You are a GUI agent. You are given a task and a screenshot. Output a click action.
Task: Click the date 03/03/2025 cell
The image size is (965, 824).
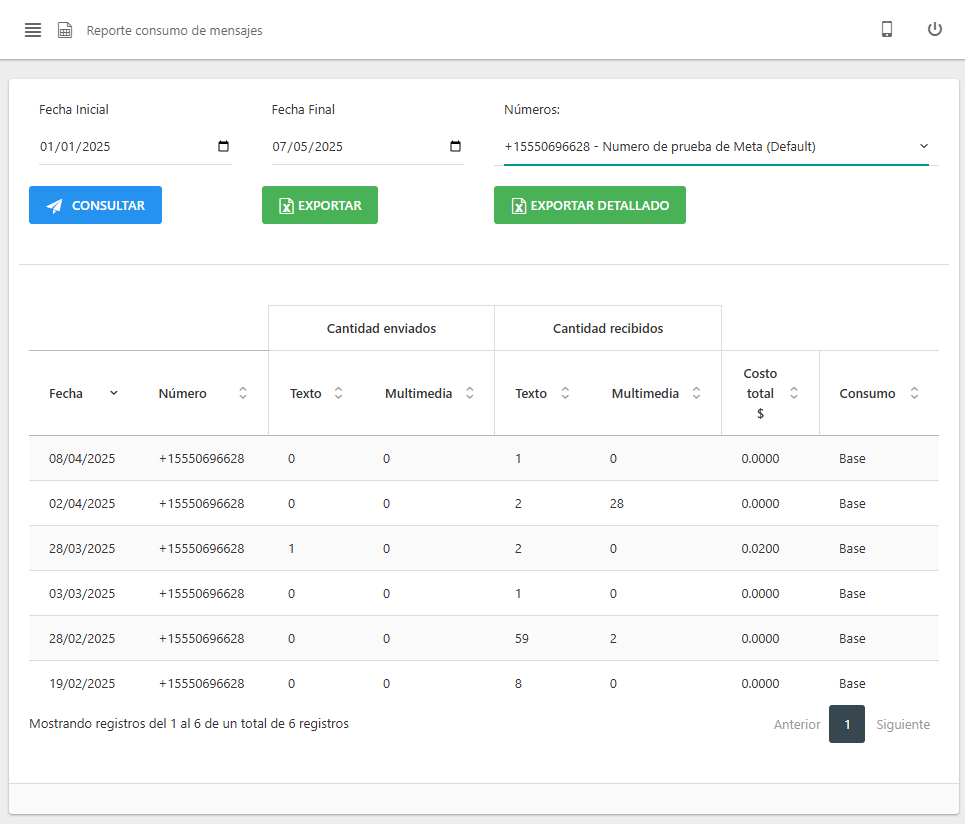(x=82, y=593)
